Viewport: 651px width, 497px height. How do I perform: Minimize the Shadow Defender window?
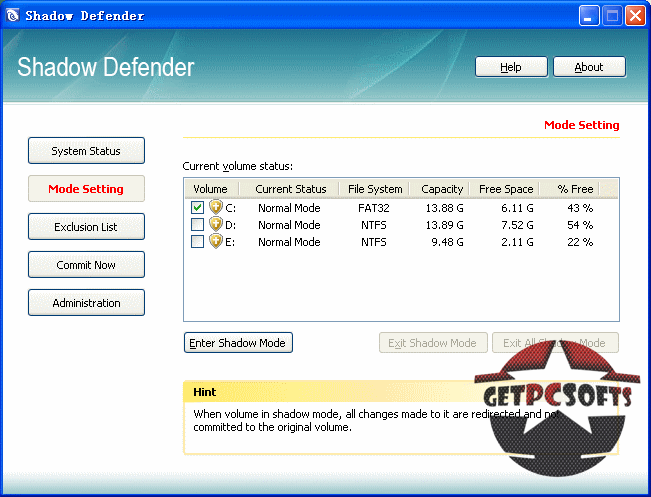point(589,16)
